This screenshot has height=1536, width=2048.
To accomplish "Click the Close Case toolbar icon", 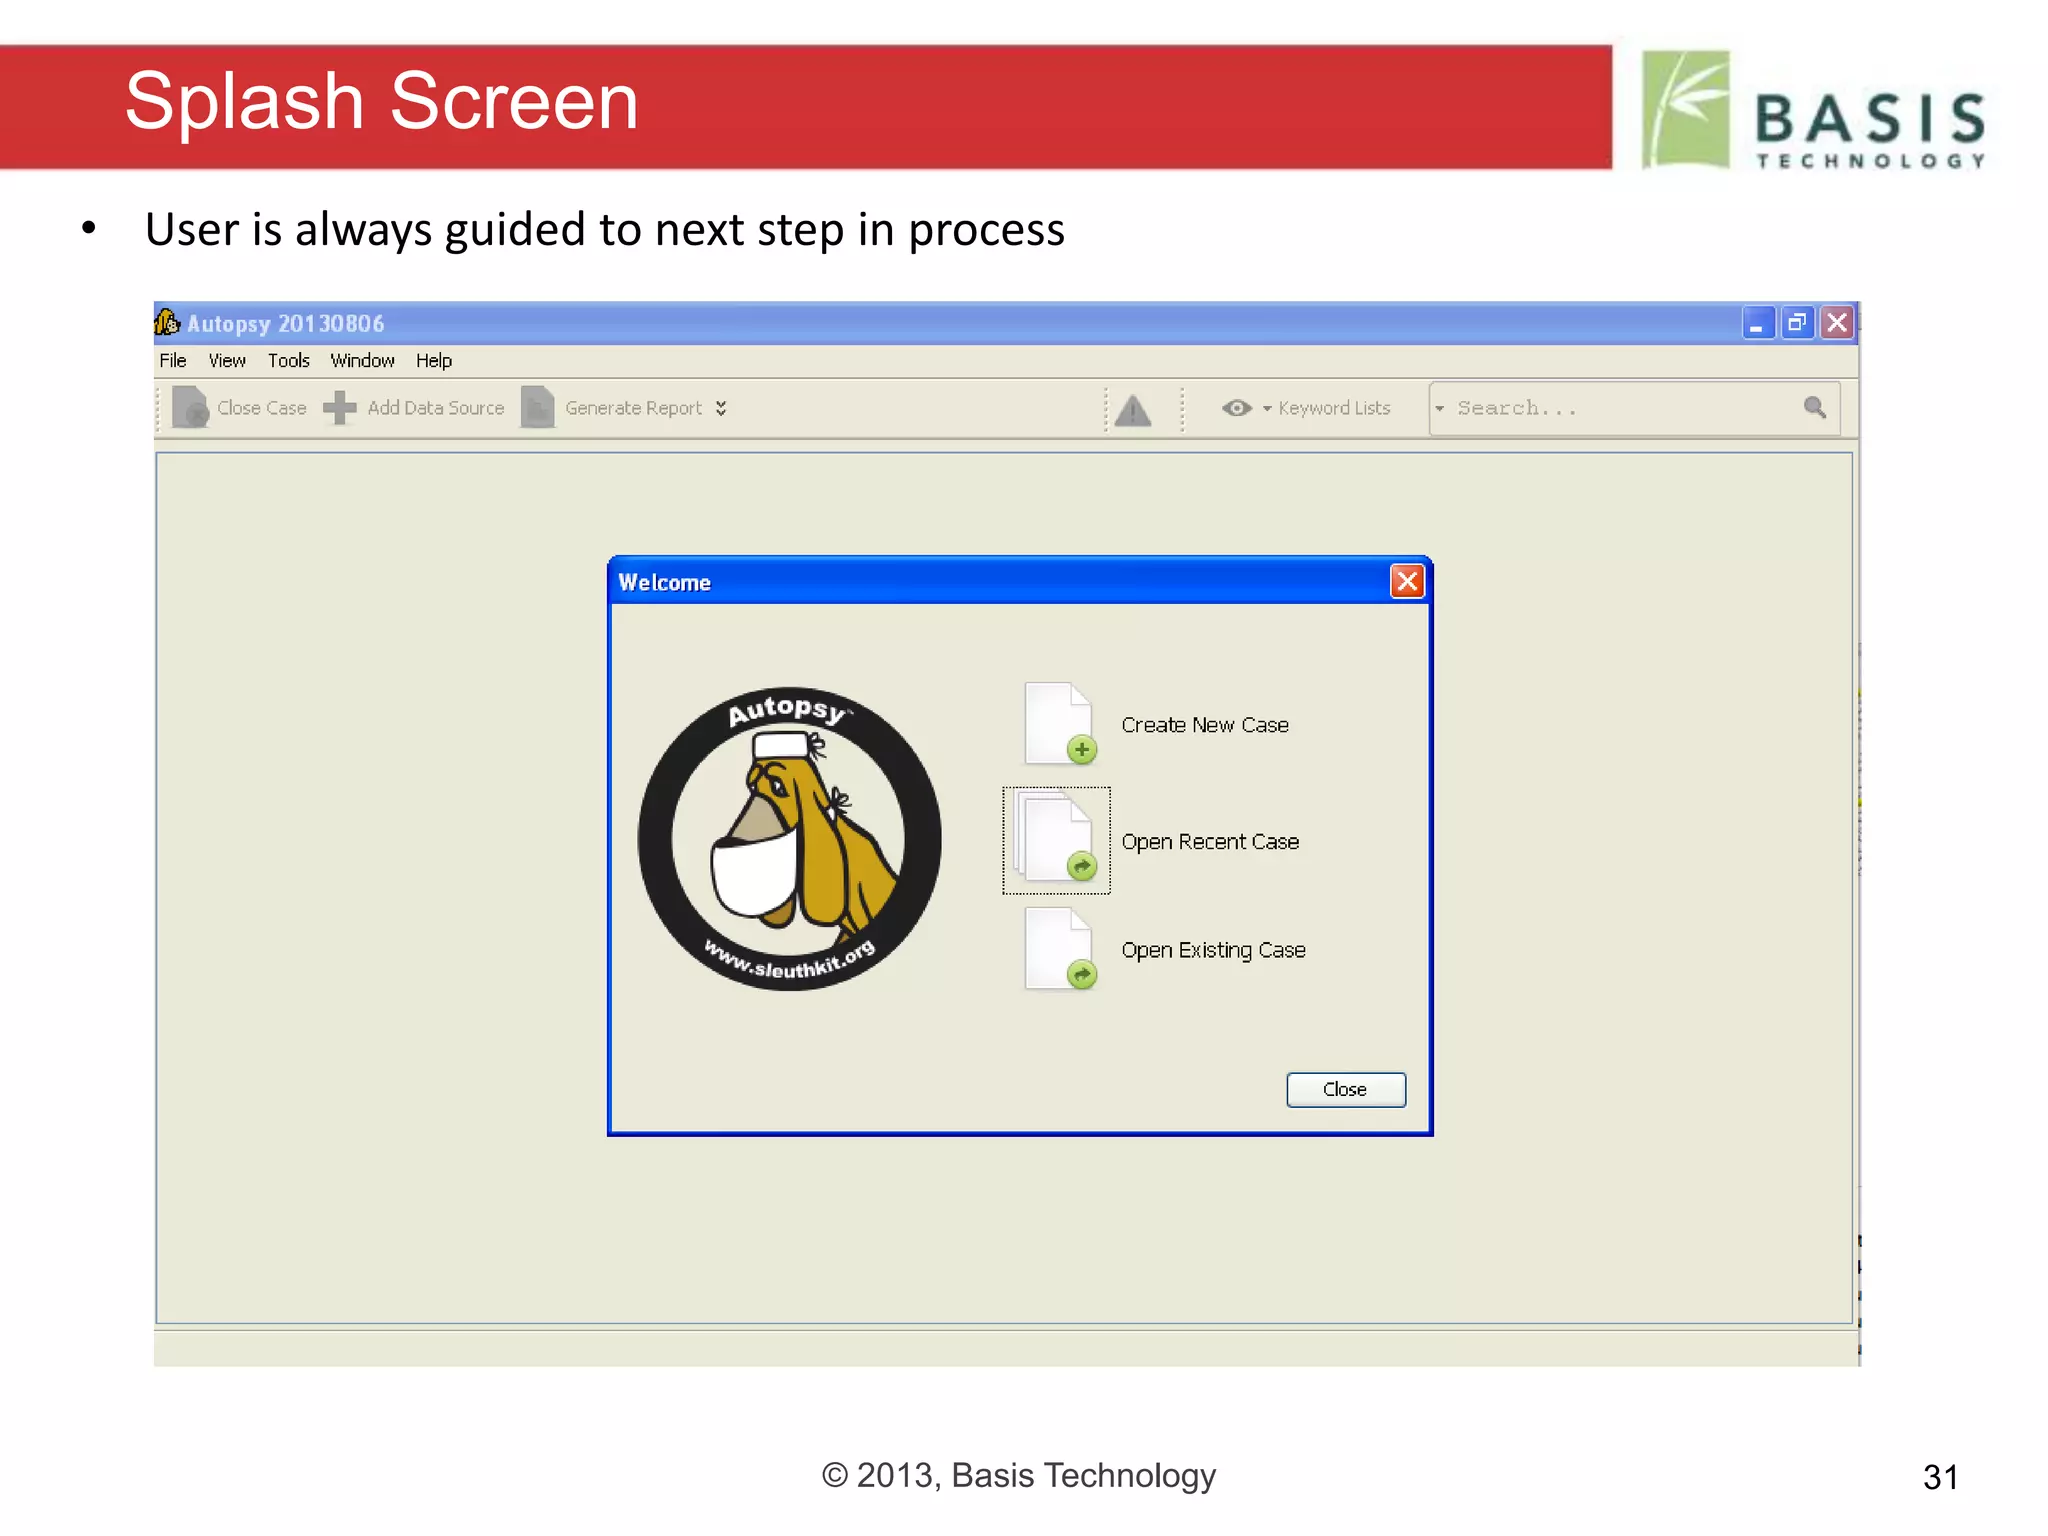I will 190,407.
